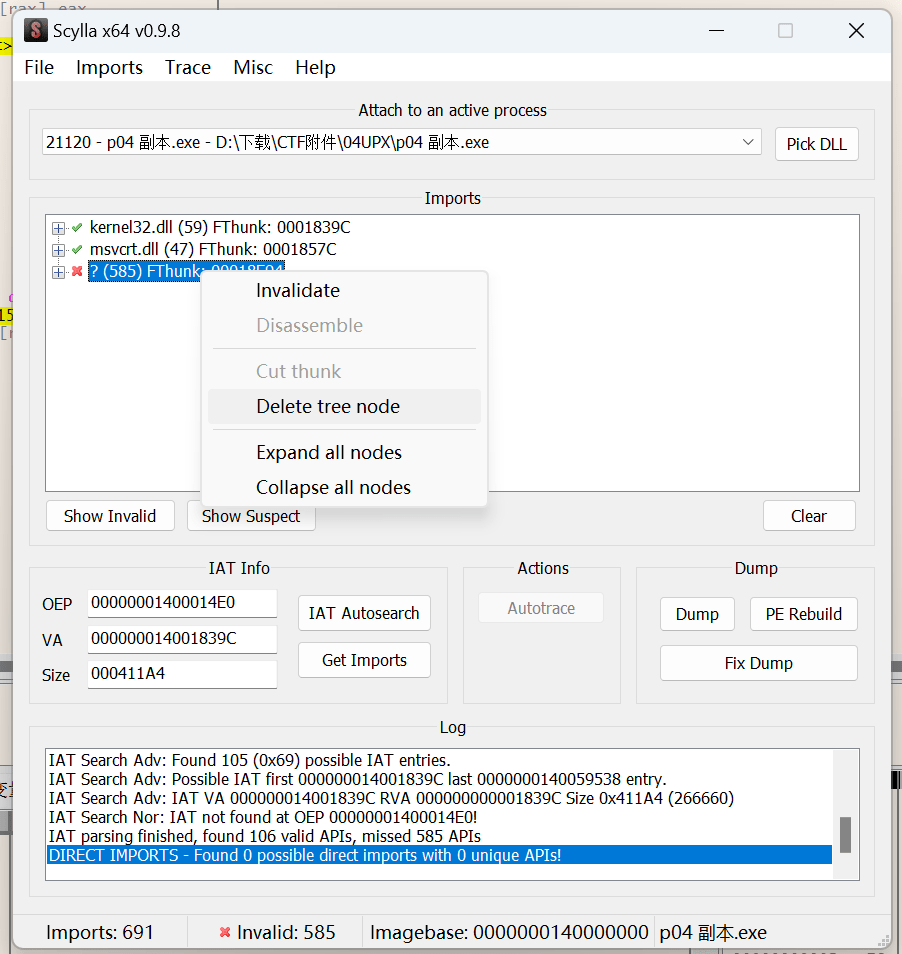Click the OEP address input field
Viewport: 902px width, 954px height.
click(182, 603)
